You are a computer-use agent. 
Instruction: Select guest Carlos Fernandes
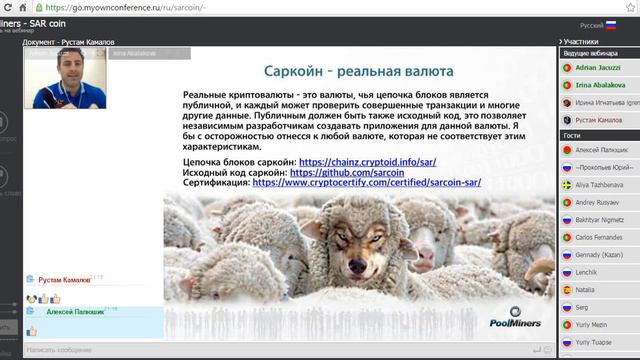tap(599, 238)
